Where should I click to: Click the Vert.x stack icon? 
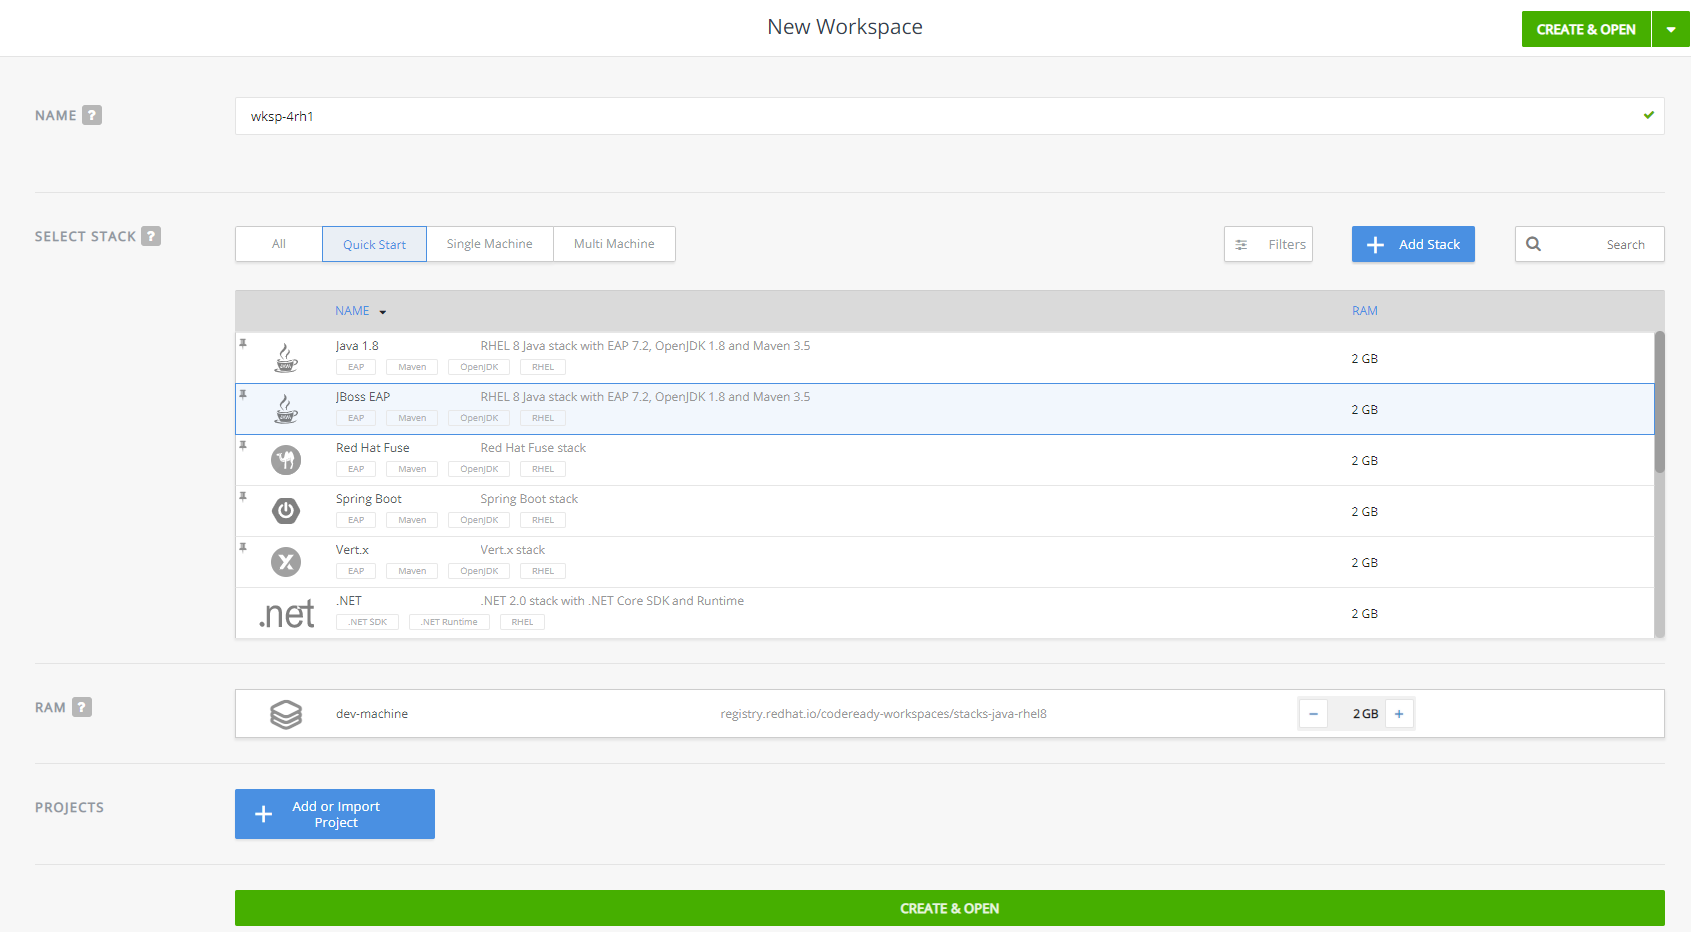(x=286, y=562)
